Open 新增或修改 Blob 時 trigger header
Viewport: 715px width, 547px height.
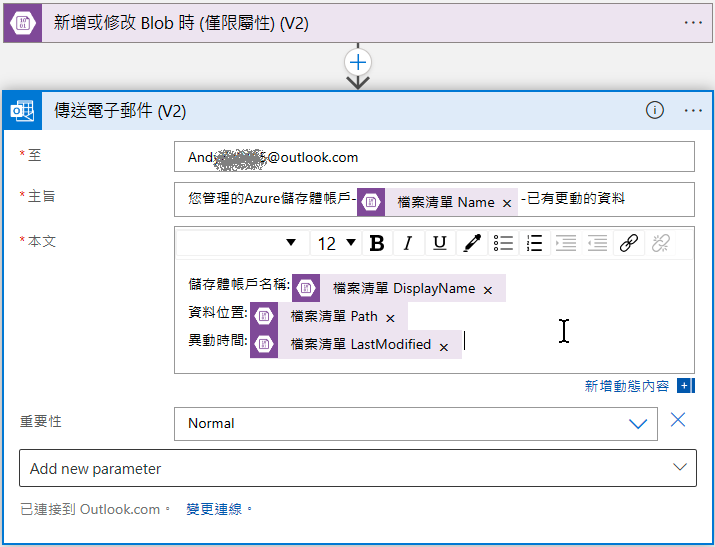pos(358,23)
